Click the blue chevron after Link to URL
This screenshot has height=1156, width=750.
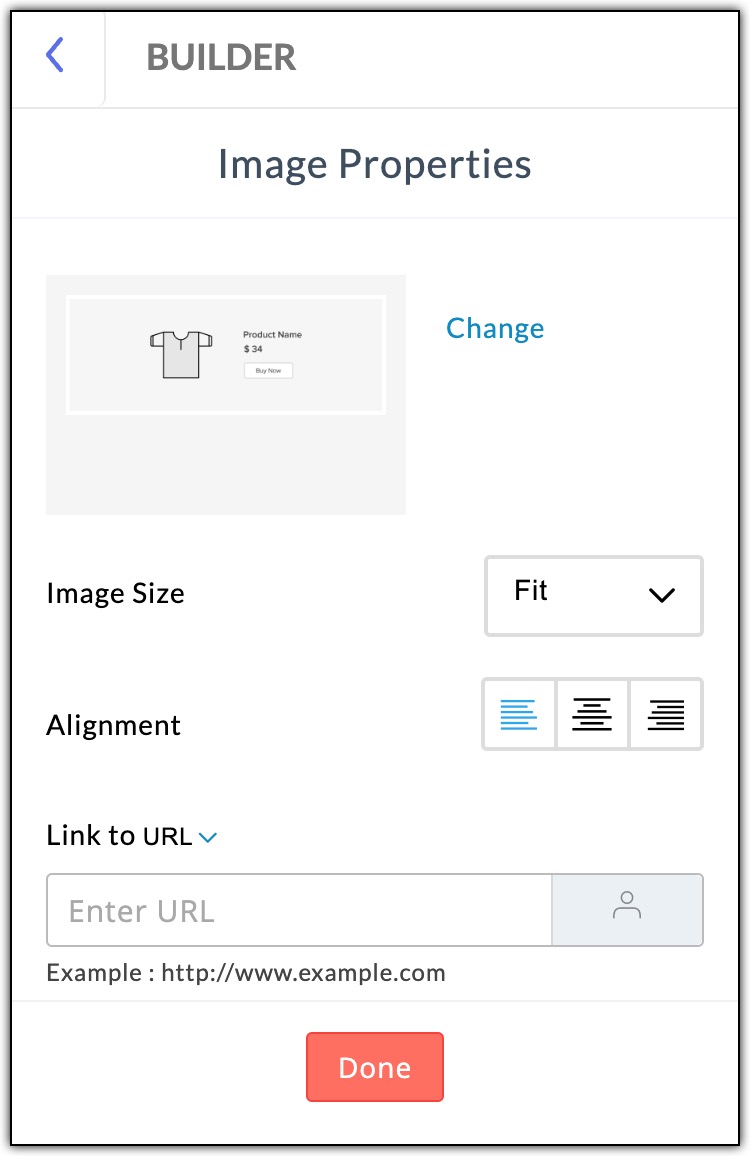pyautogui.click(x=208, y=838)
